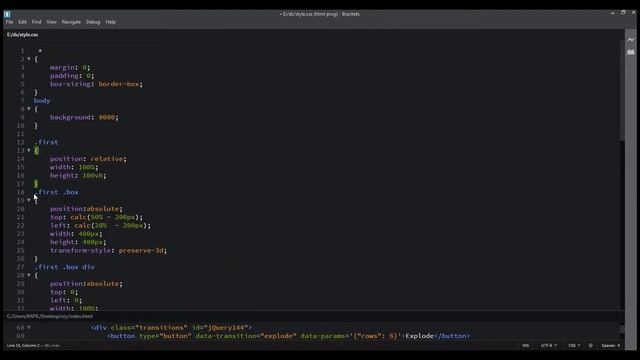Viewport: 640px width, 360px height.
Task: Click the highlighted closing brace on line 17
Action: (x=36, y=184)
